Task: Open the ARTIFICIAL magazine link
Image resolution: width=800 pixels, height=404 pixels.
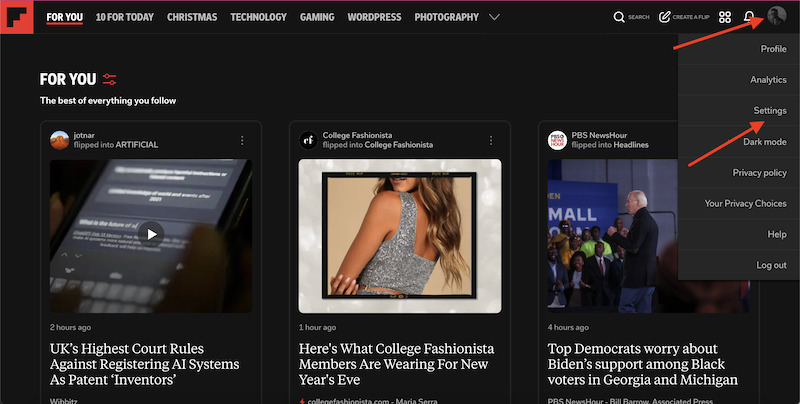Action: pos(137,145)
